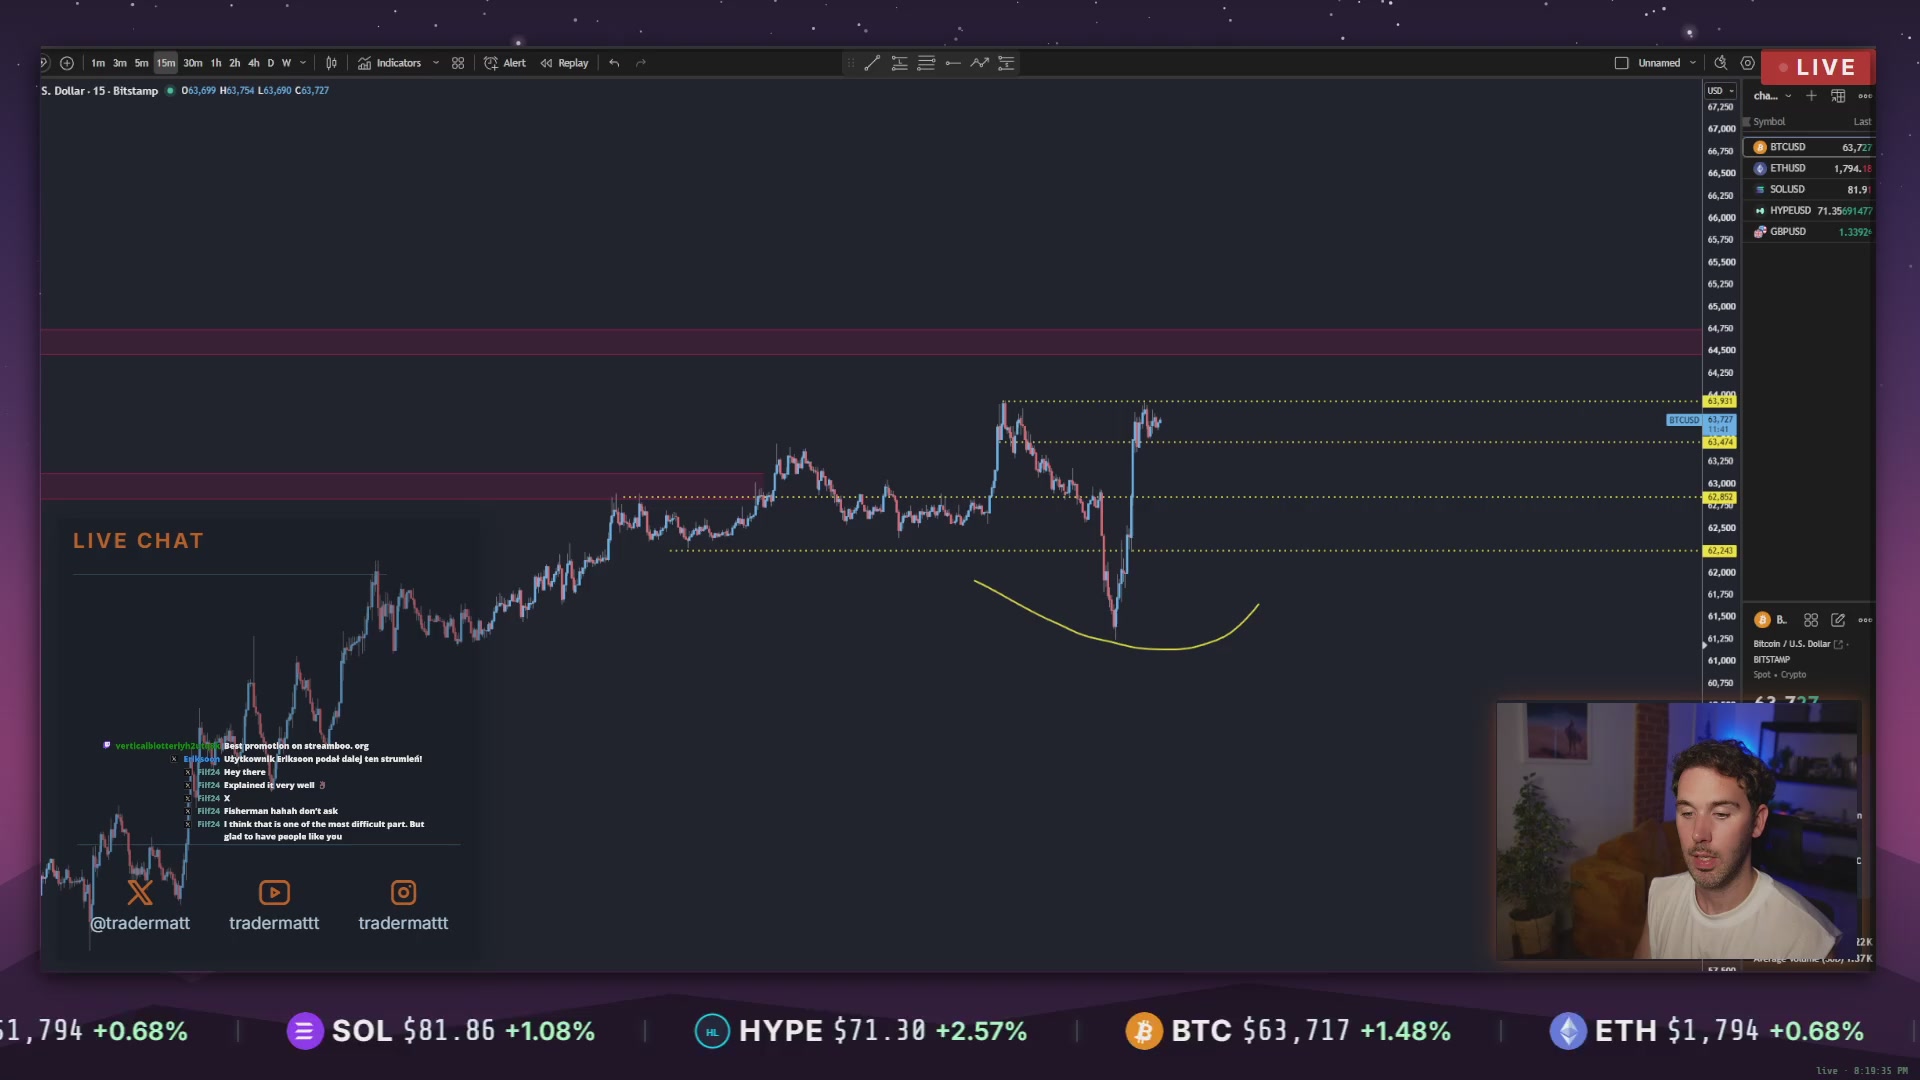
Task: Expand the indicators favorites dropdown arrow
Action: click(436, 63)
